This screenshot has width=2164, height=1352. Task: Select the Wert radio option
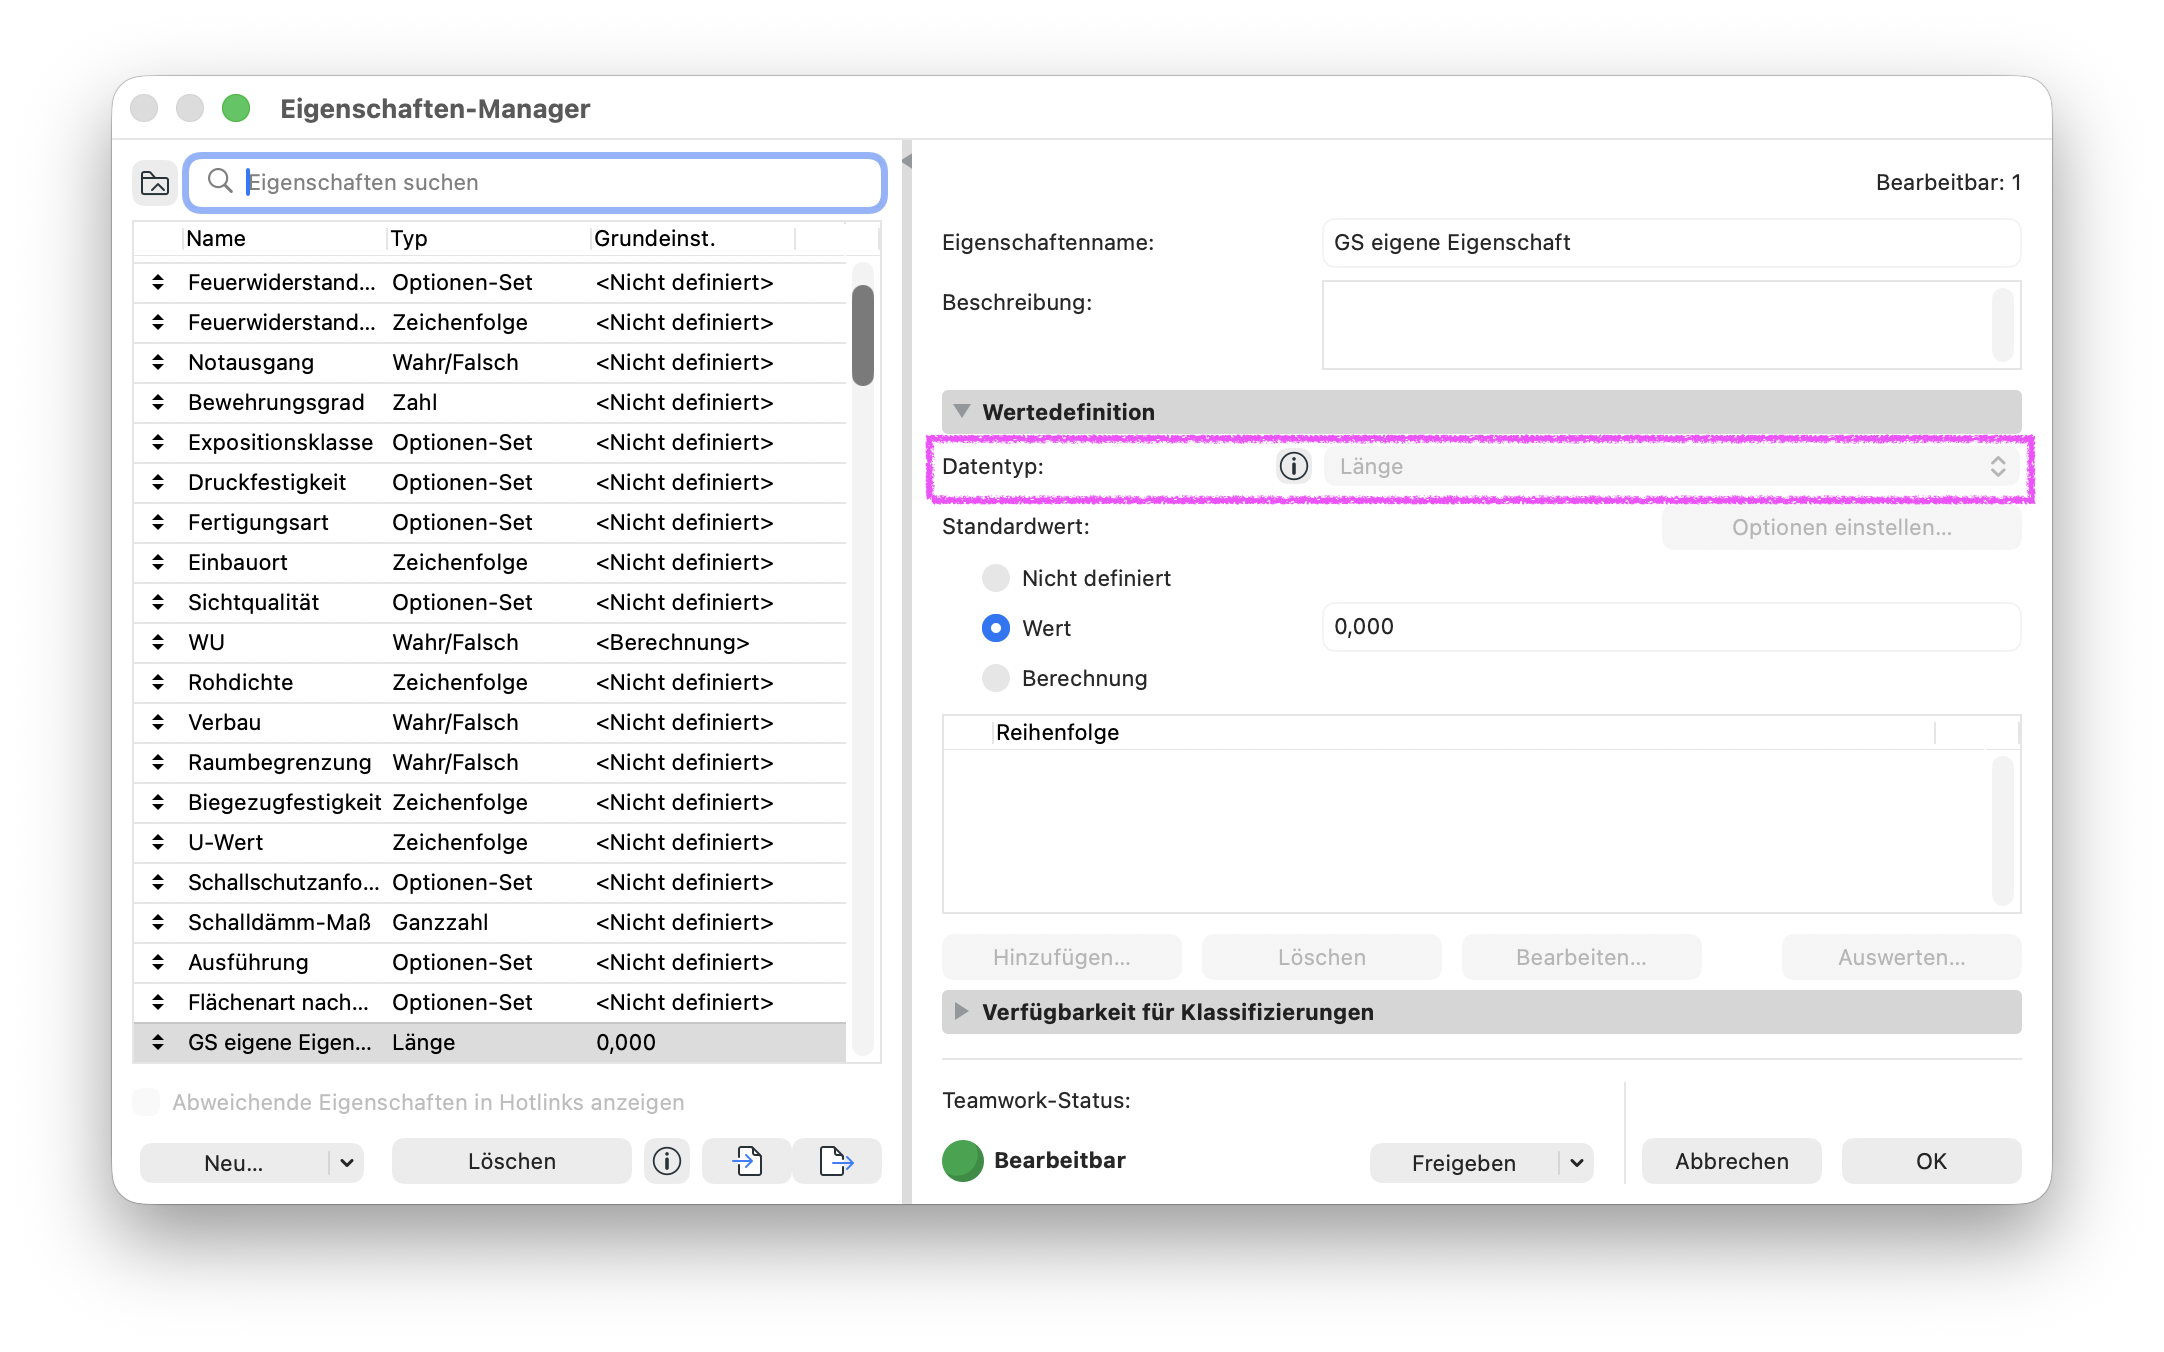pos(996,628)
